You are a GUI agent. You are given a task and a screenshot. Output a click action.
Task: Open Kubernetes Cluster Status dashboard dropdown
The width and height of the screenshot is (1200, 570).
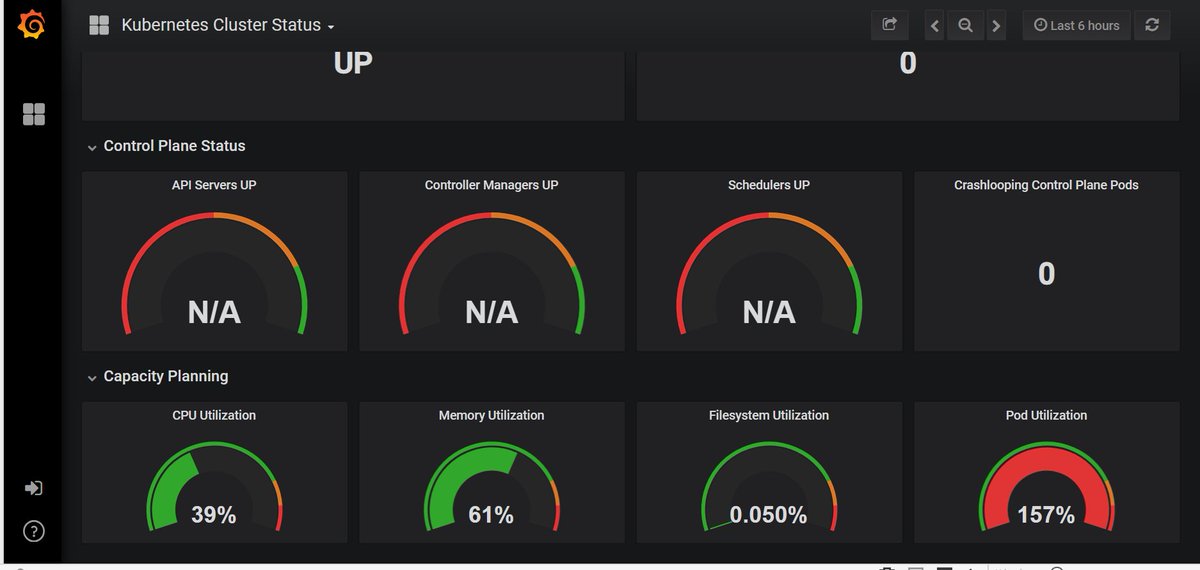pyautogui.click(x=228, y=25)
